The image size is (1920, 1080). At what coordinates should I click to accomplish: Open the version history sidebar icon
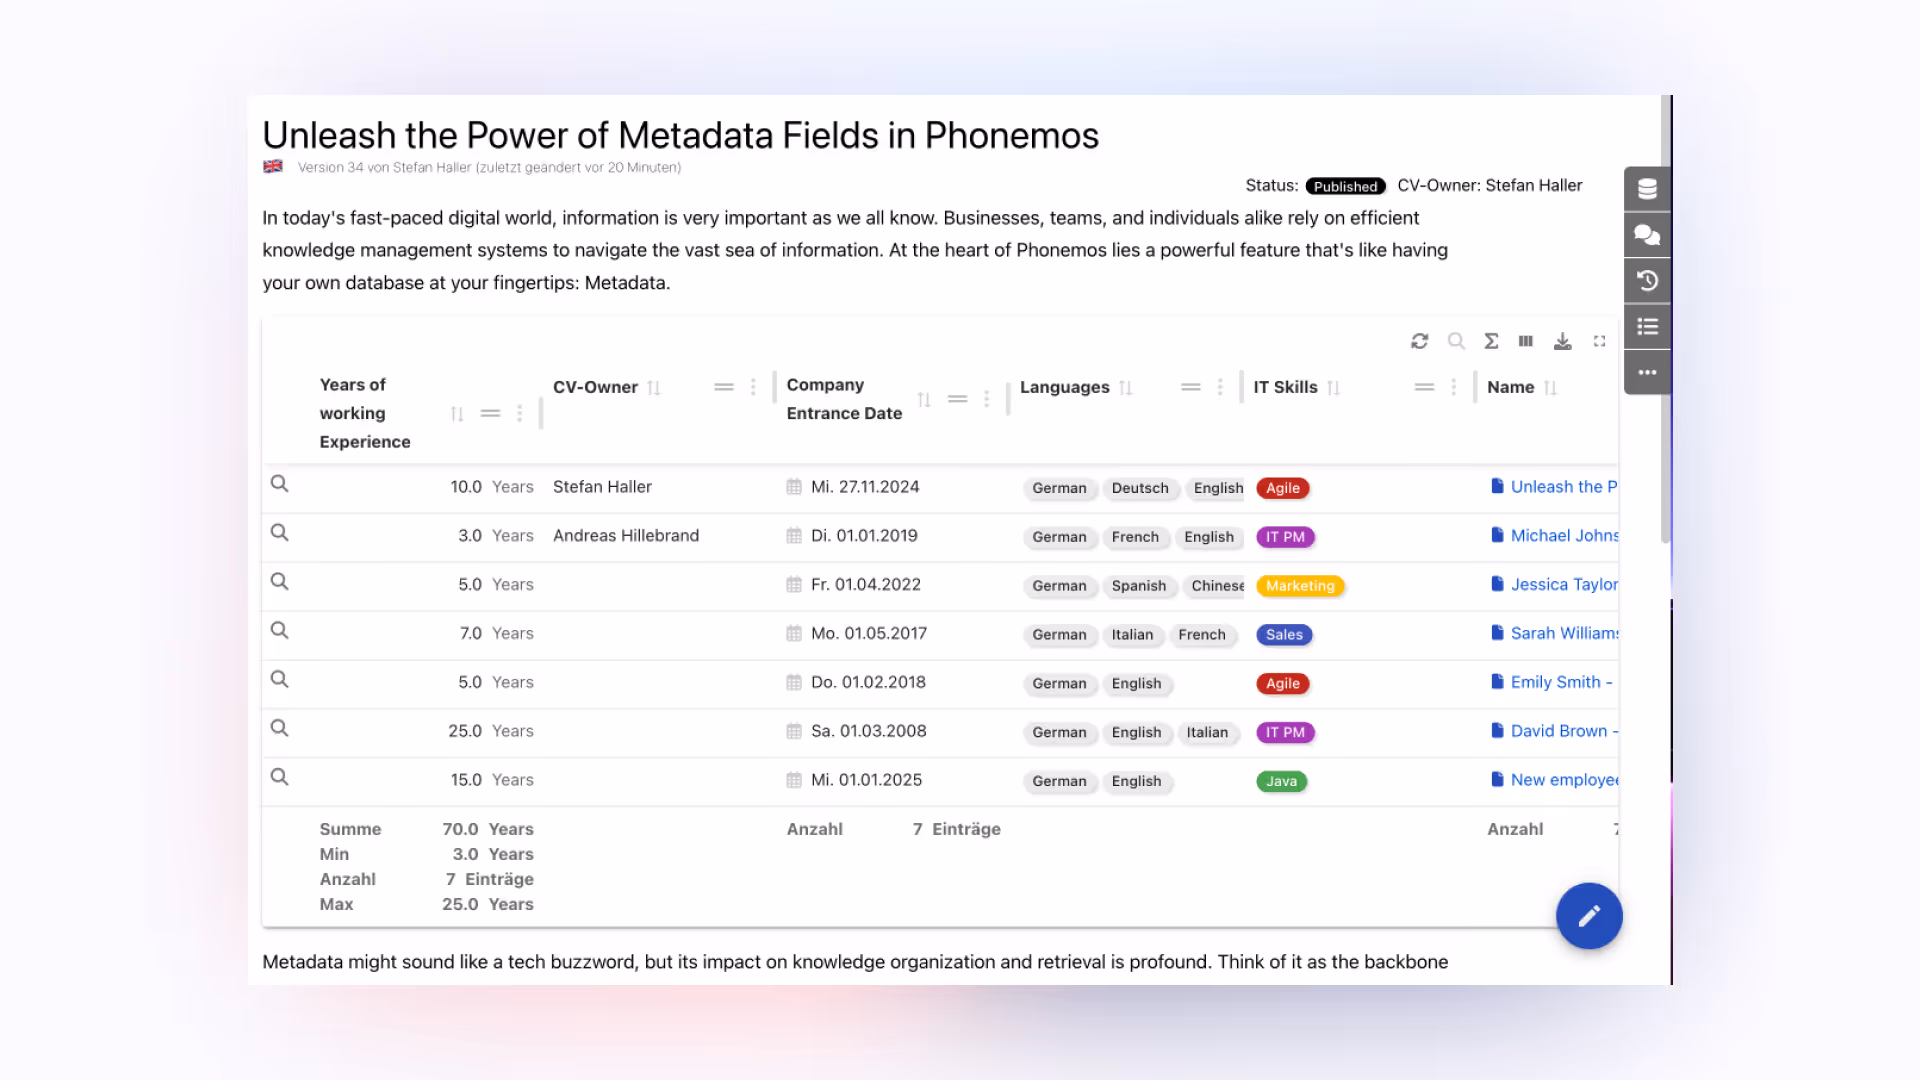coord(1647,281)
